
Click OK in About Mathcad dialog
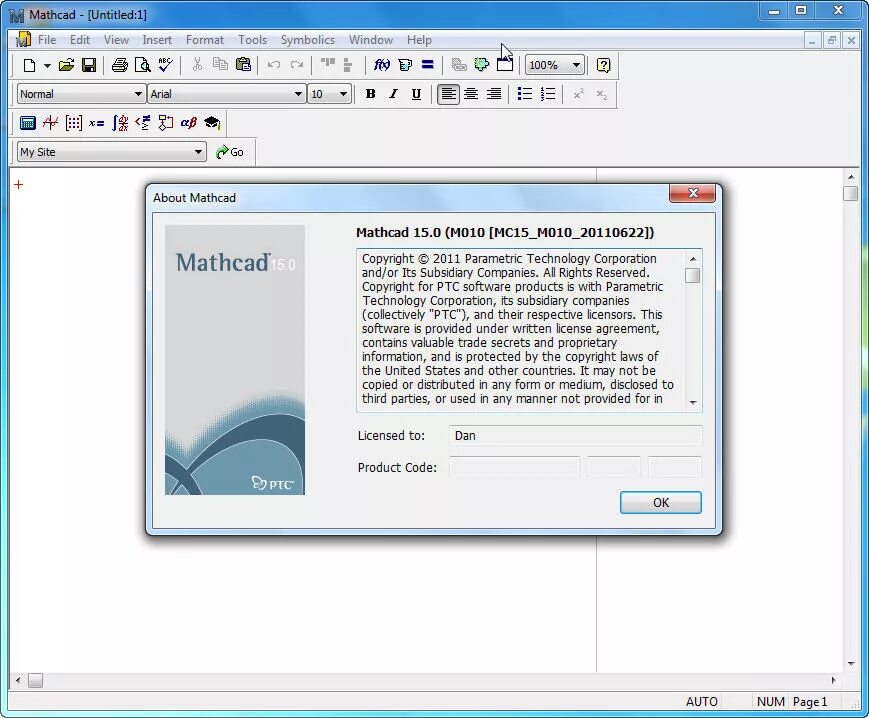pos(661,502)
